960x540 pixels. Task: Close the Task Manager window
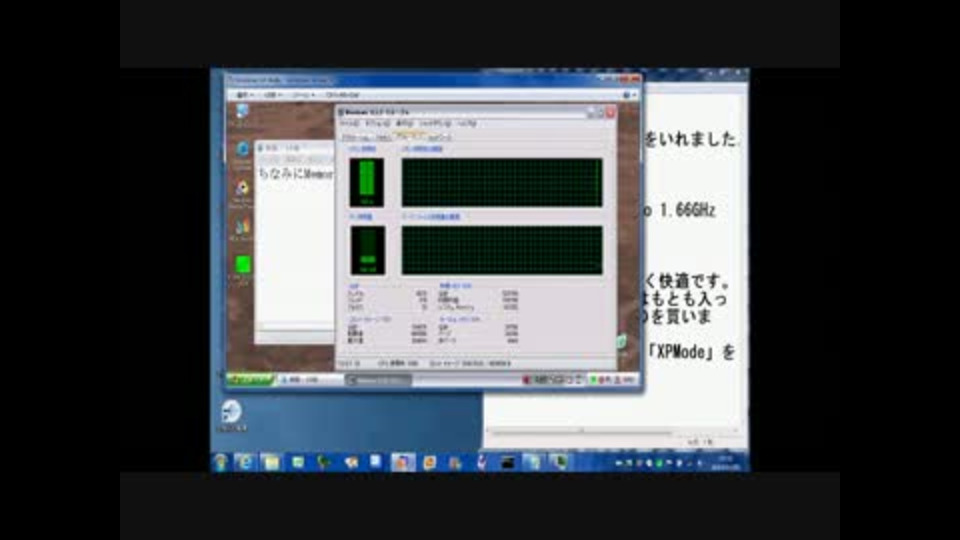coord(610,113)
